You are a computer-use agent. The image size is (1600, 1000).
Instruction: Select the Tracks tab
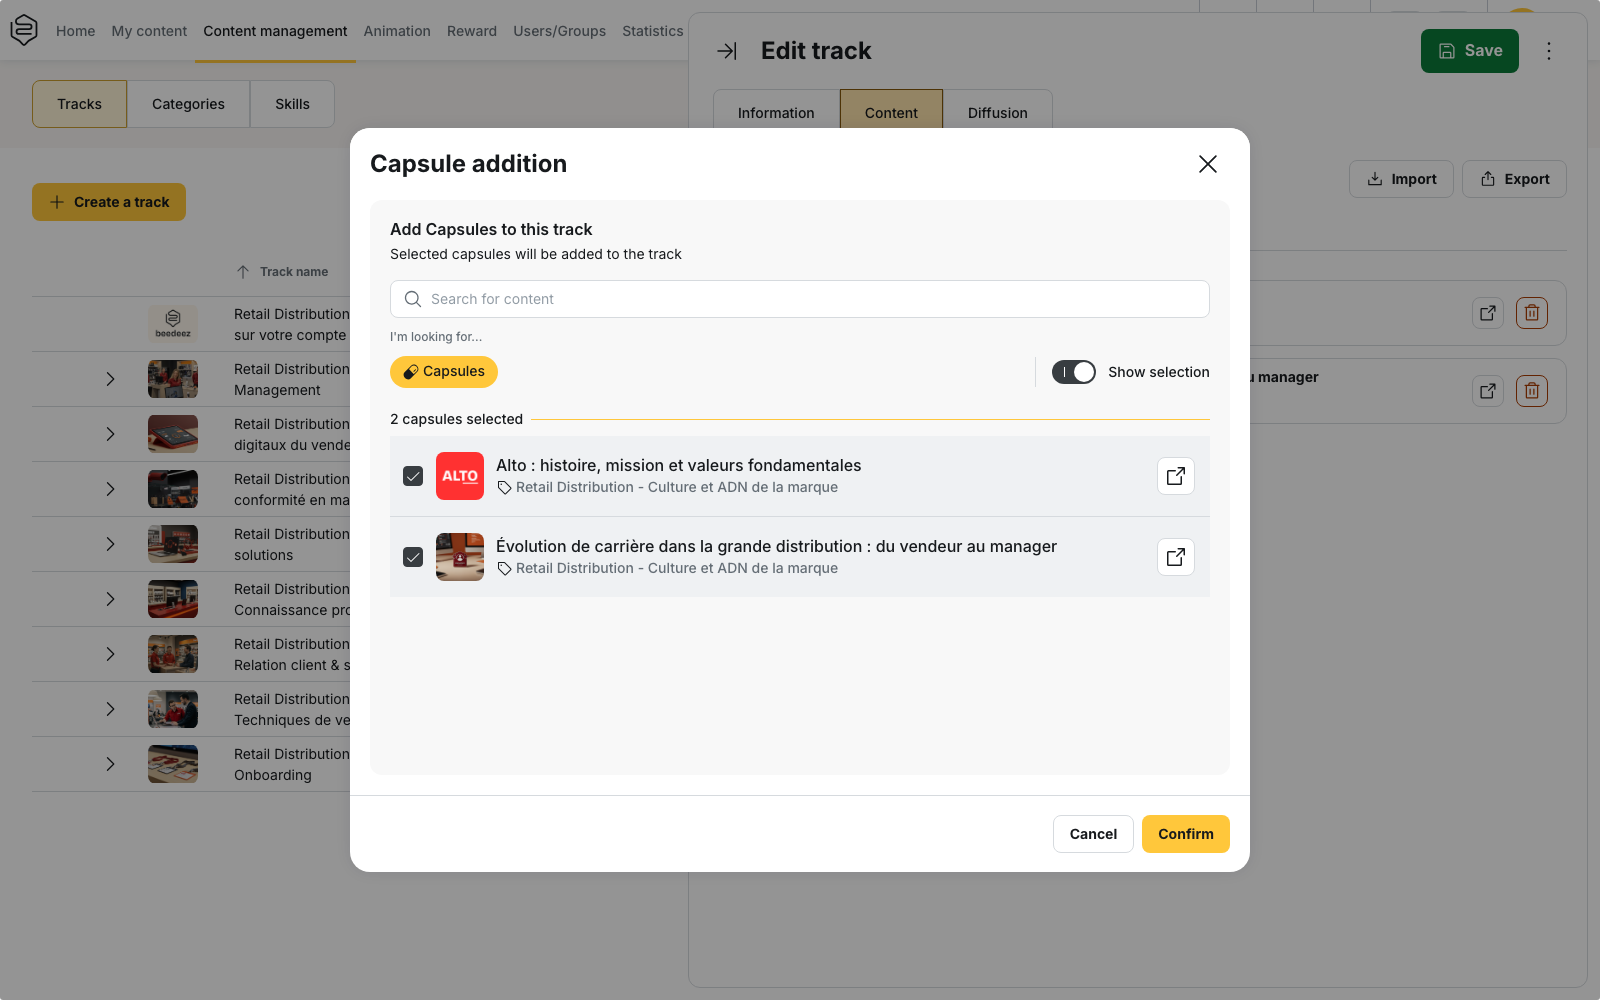79,104
